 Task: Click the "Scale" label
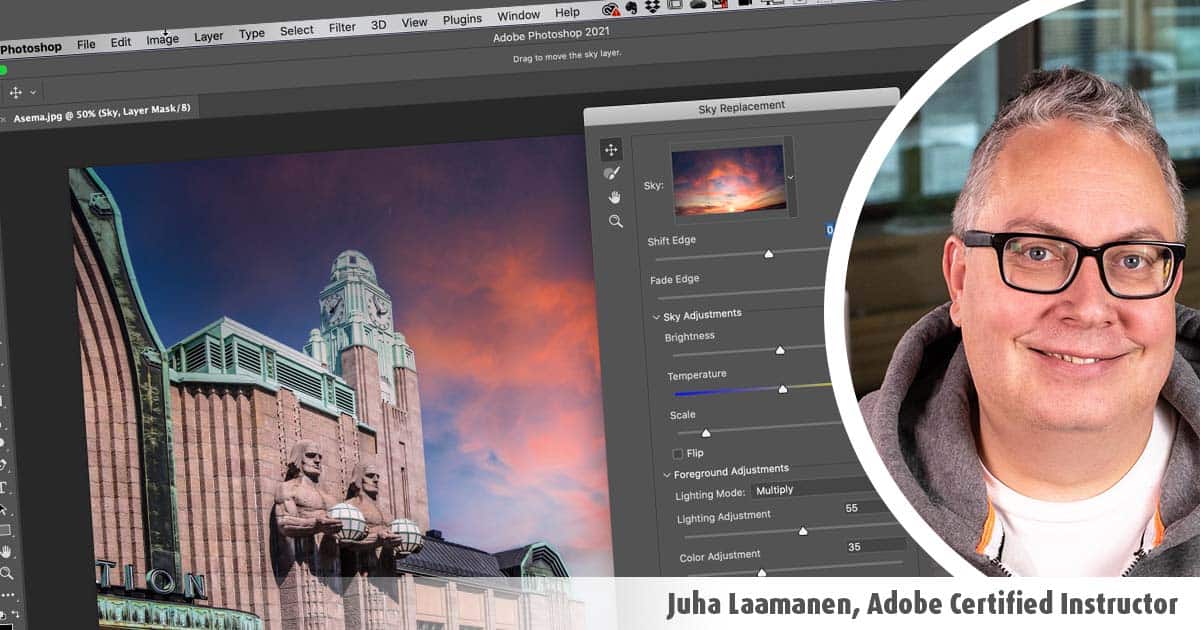click(682, 415)
